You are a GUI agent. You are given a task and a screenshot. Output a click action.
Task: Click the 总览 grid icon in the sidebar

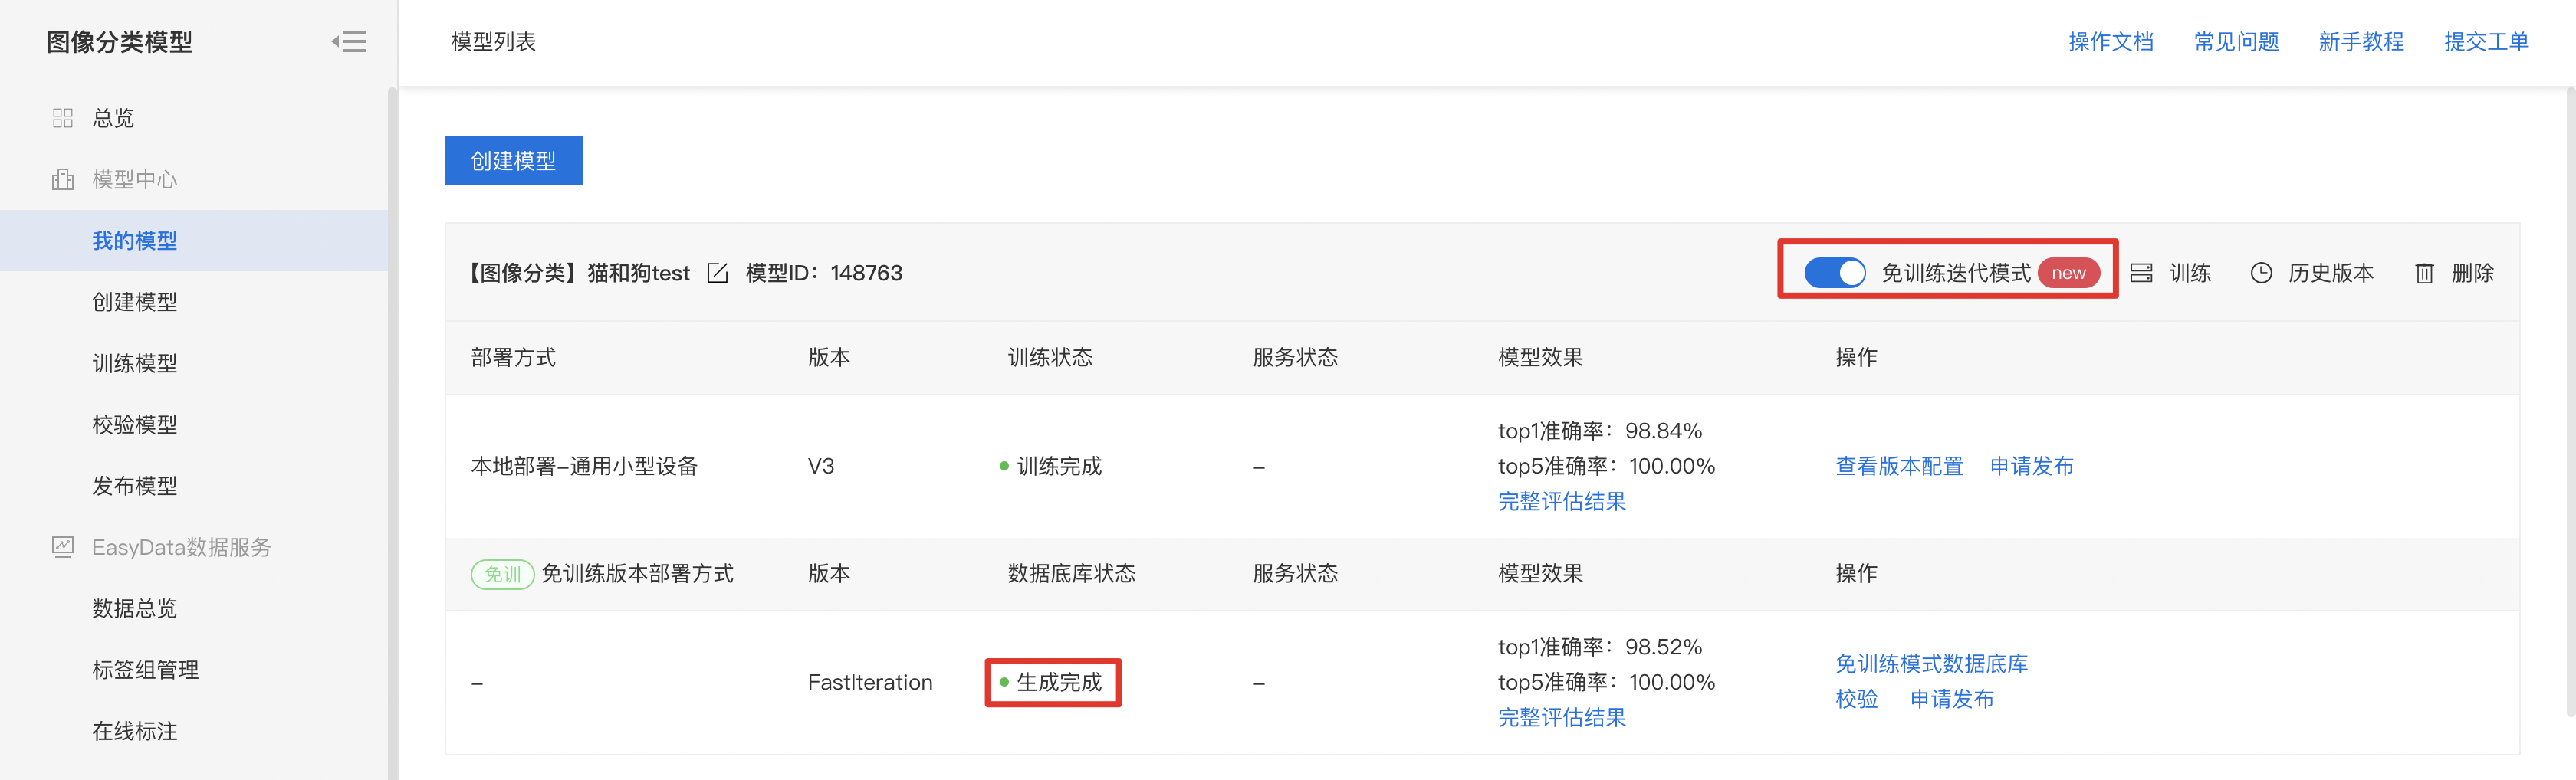pos(63,118)
